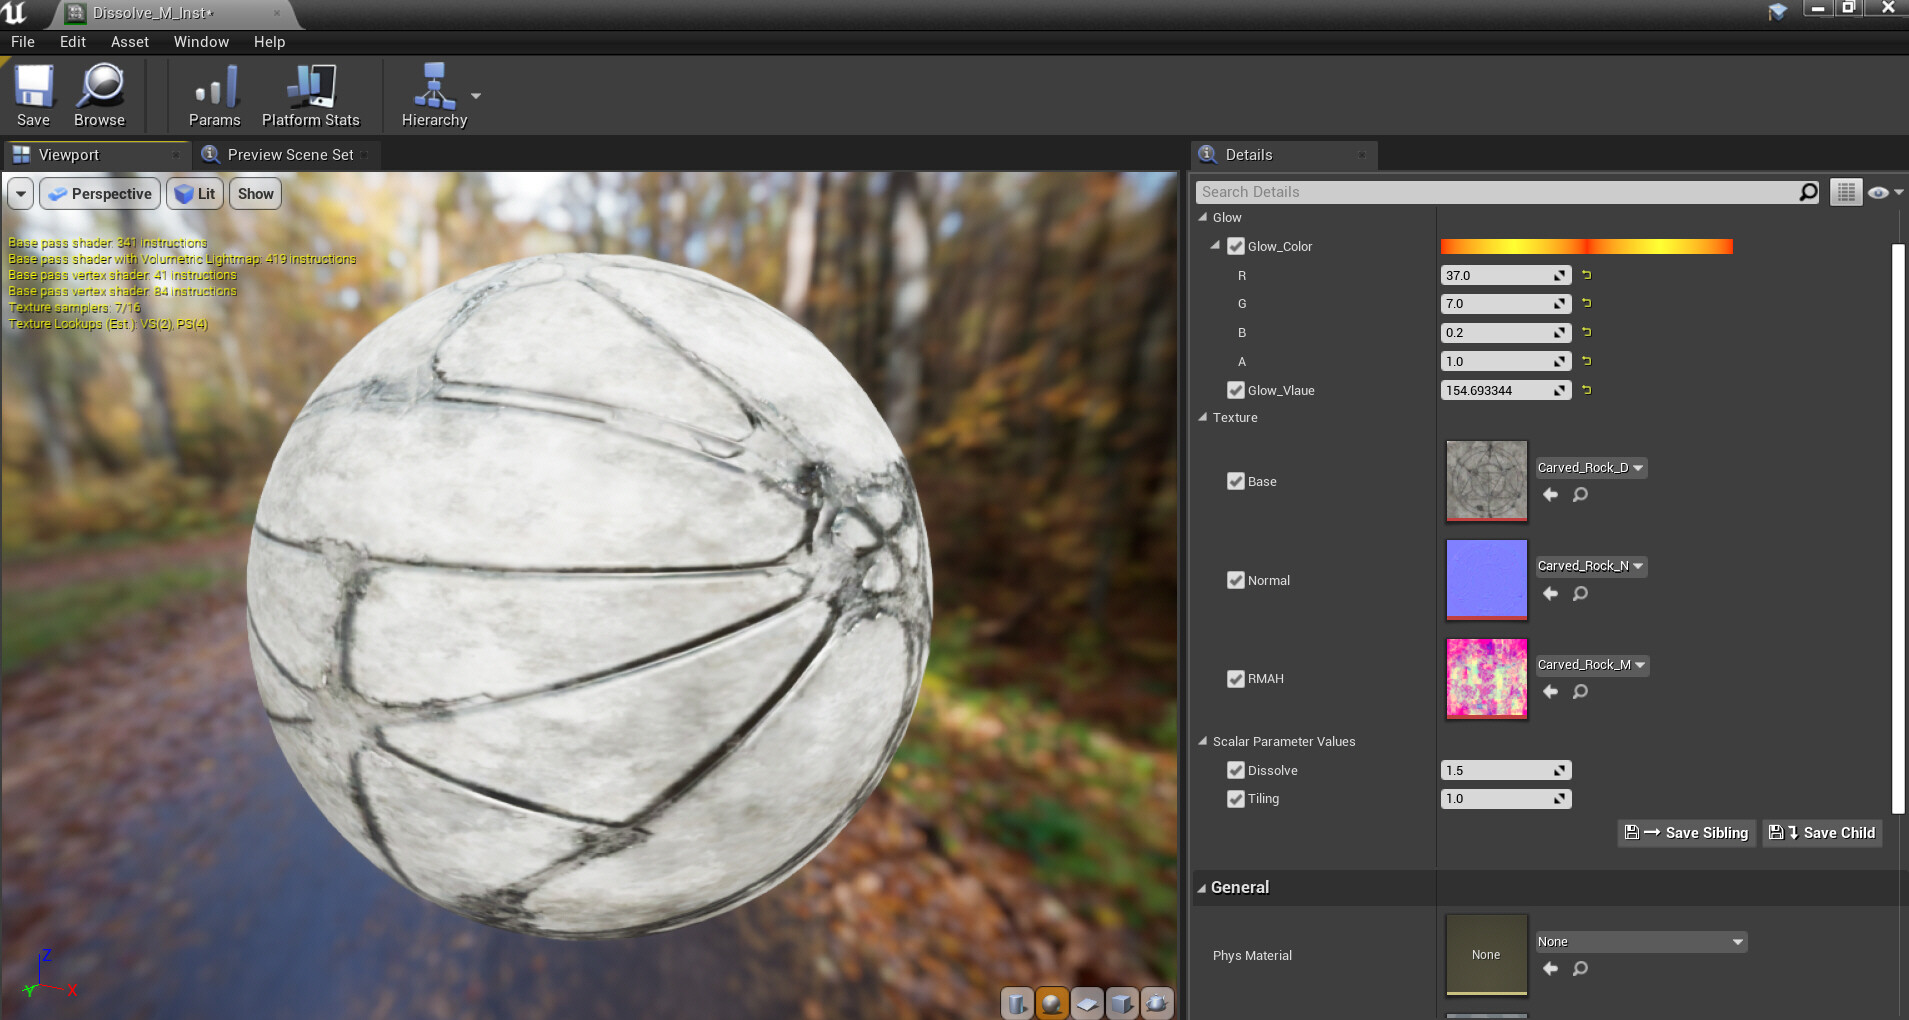Screen dimensions: 1909x1020
Task: Collapse the Scalar Parameter Values section
Action: pos(1203,741)
